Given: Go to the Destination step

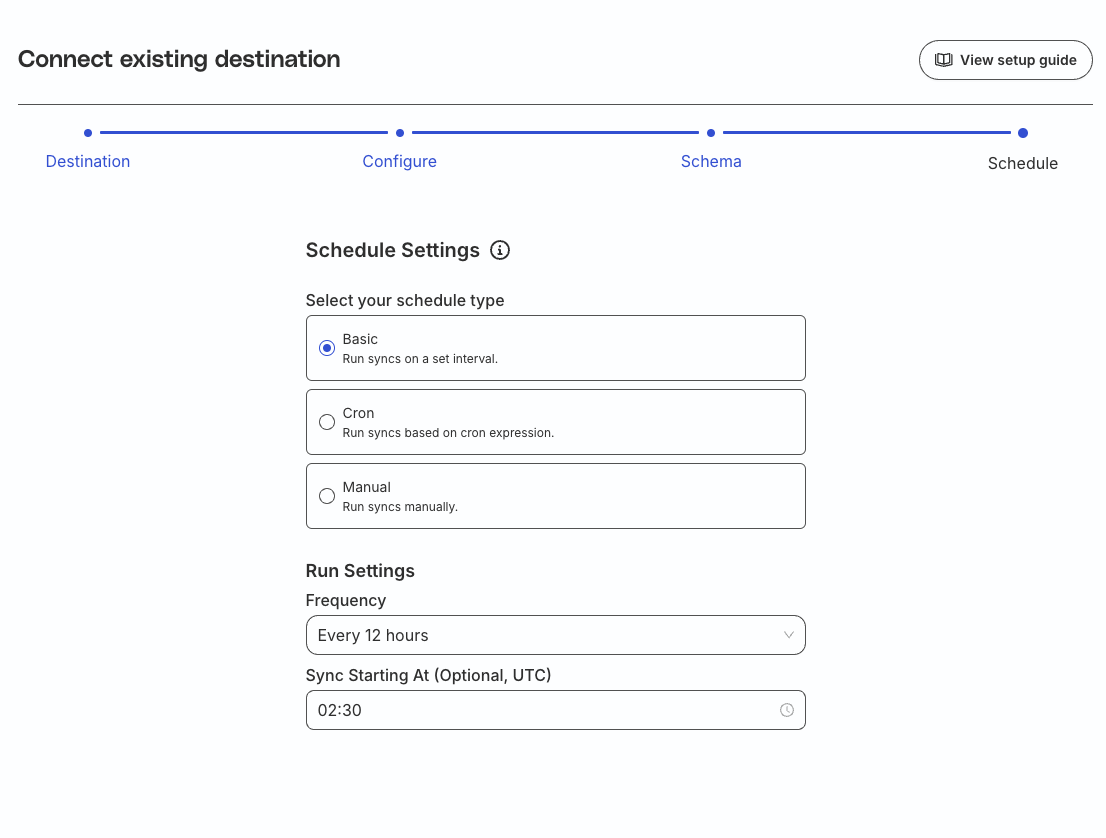Looking at the screenshot, I should click(87, 162).
